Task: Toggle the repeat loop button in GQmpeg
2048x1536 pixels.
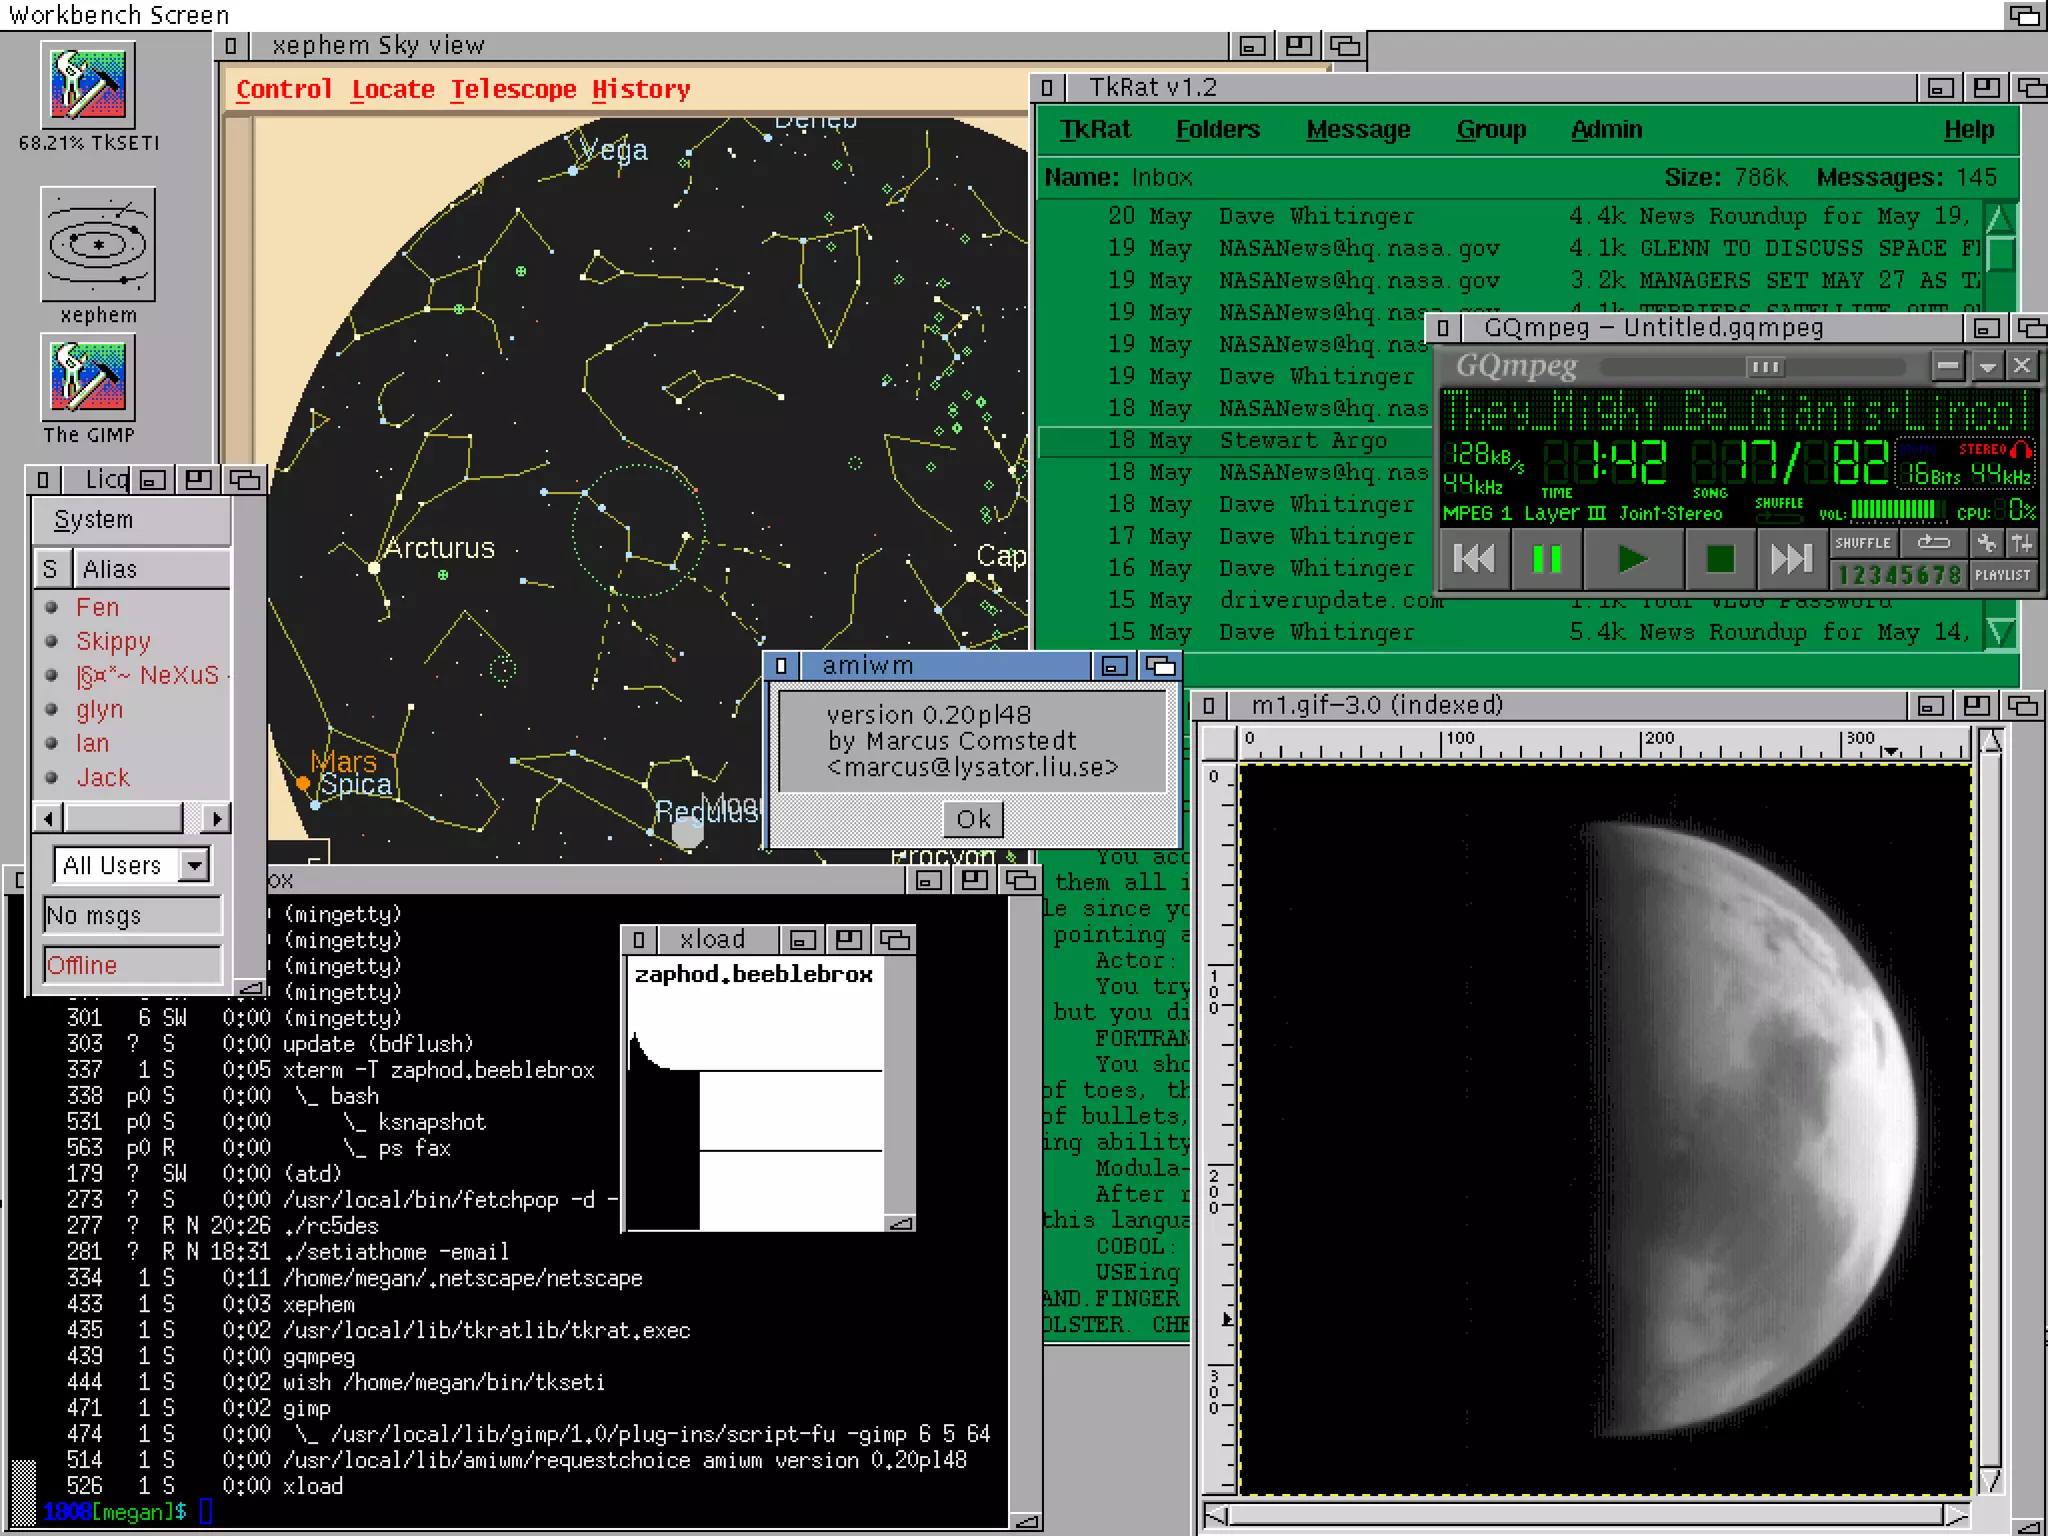Action: [x=1932, y=543]
